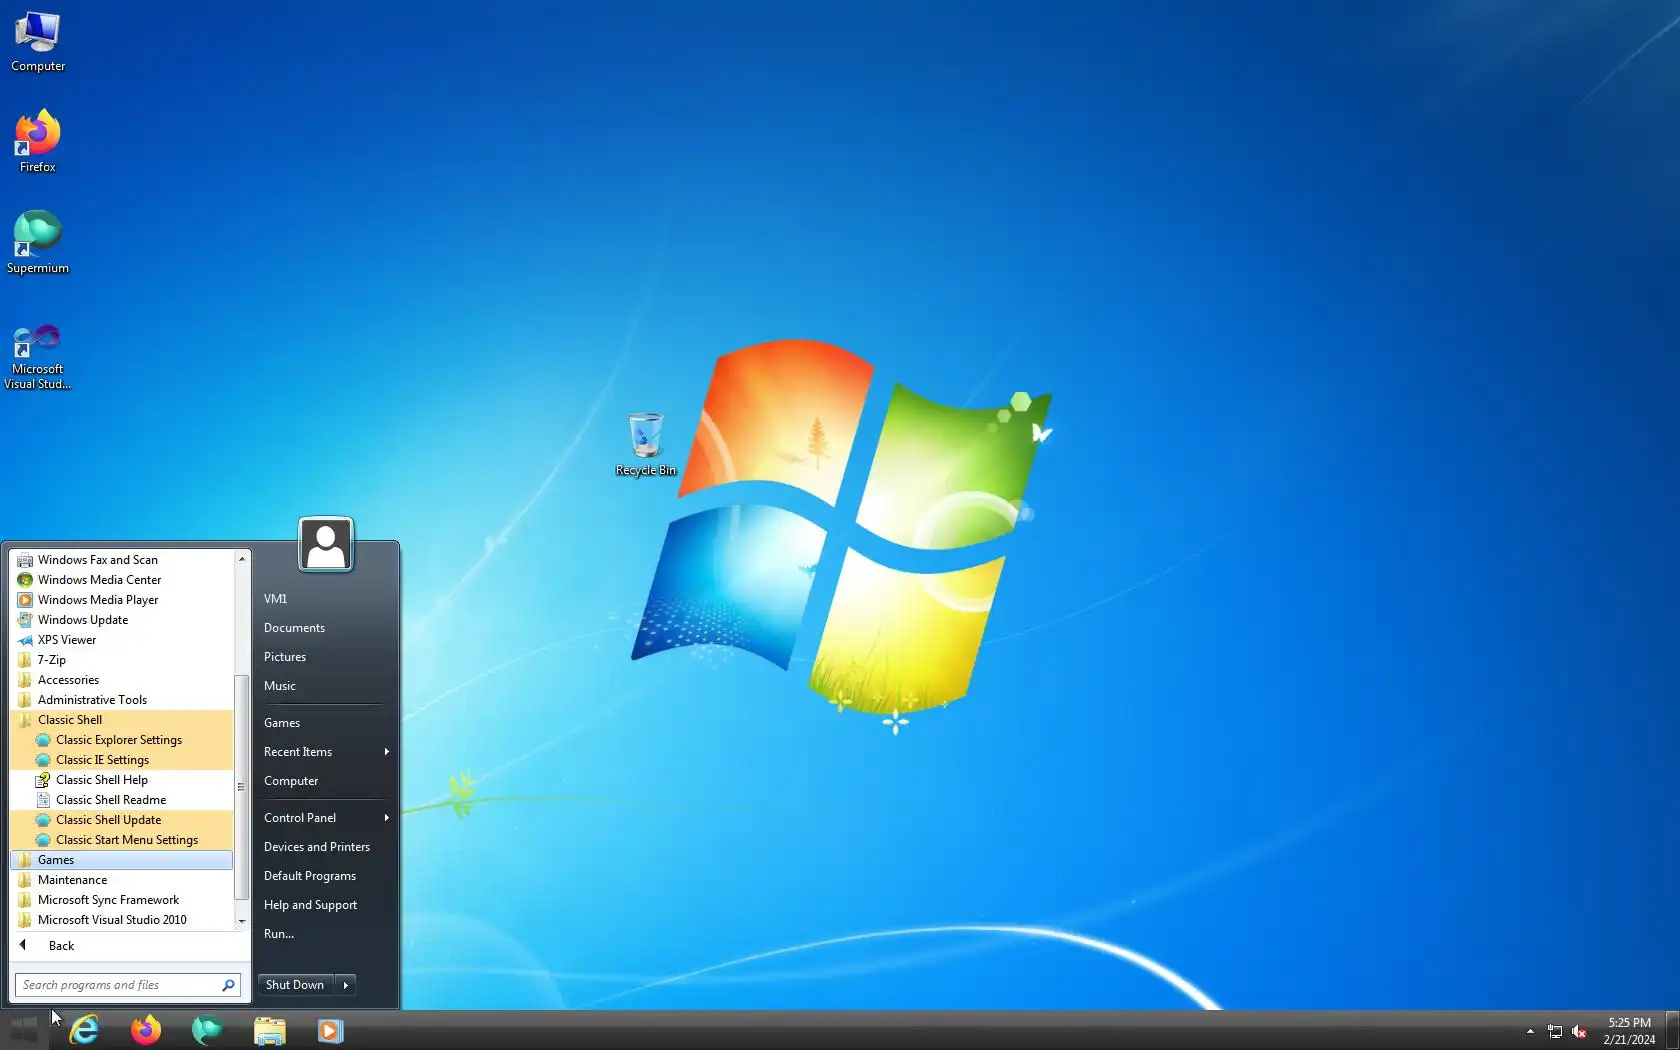Expand the Accessories folder

point(122,680)
